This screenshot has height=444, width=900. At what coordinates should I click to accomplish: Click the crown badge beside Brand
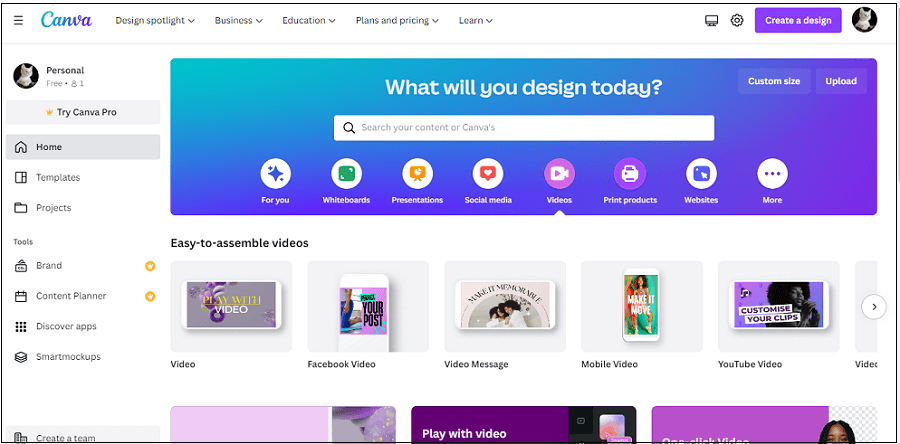150,266
